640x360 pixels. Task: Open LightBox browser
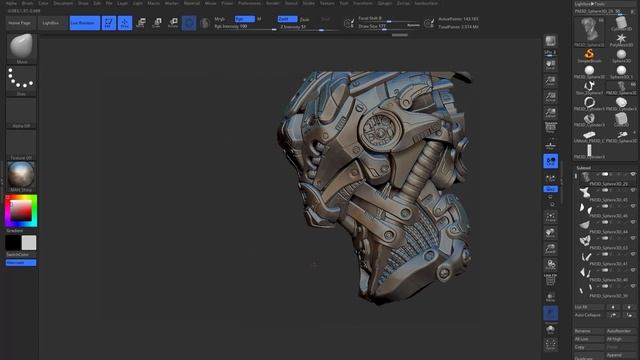point(52,23)
